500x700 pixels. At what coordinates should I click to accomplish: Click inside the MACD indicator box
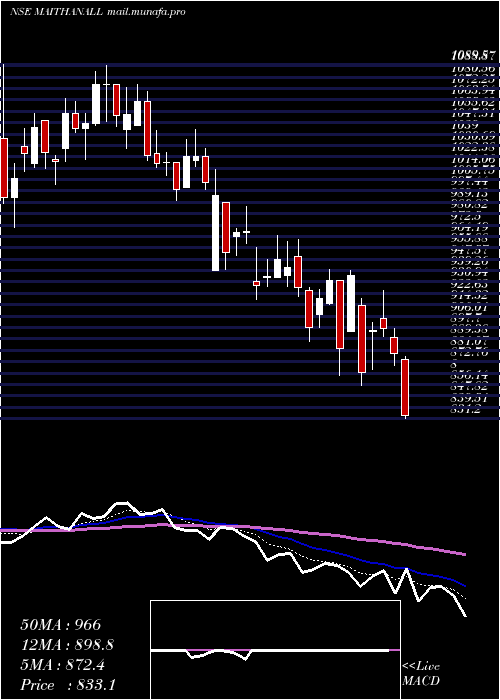(x=275, y=650)
